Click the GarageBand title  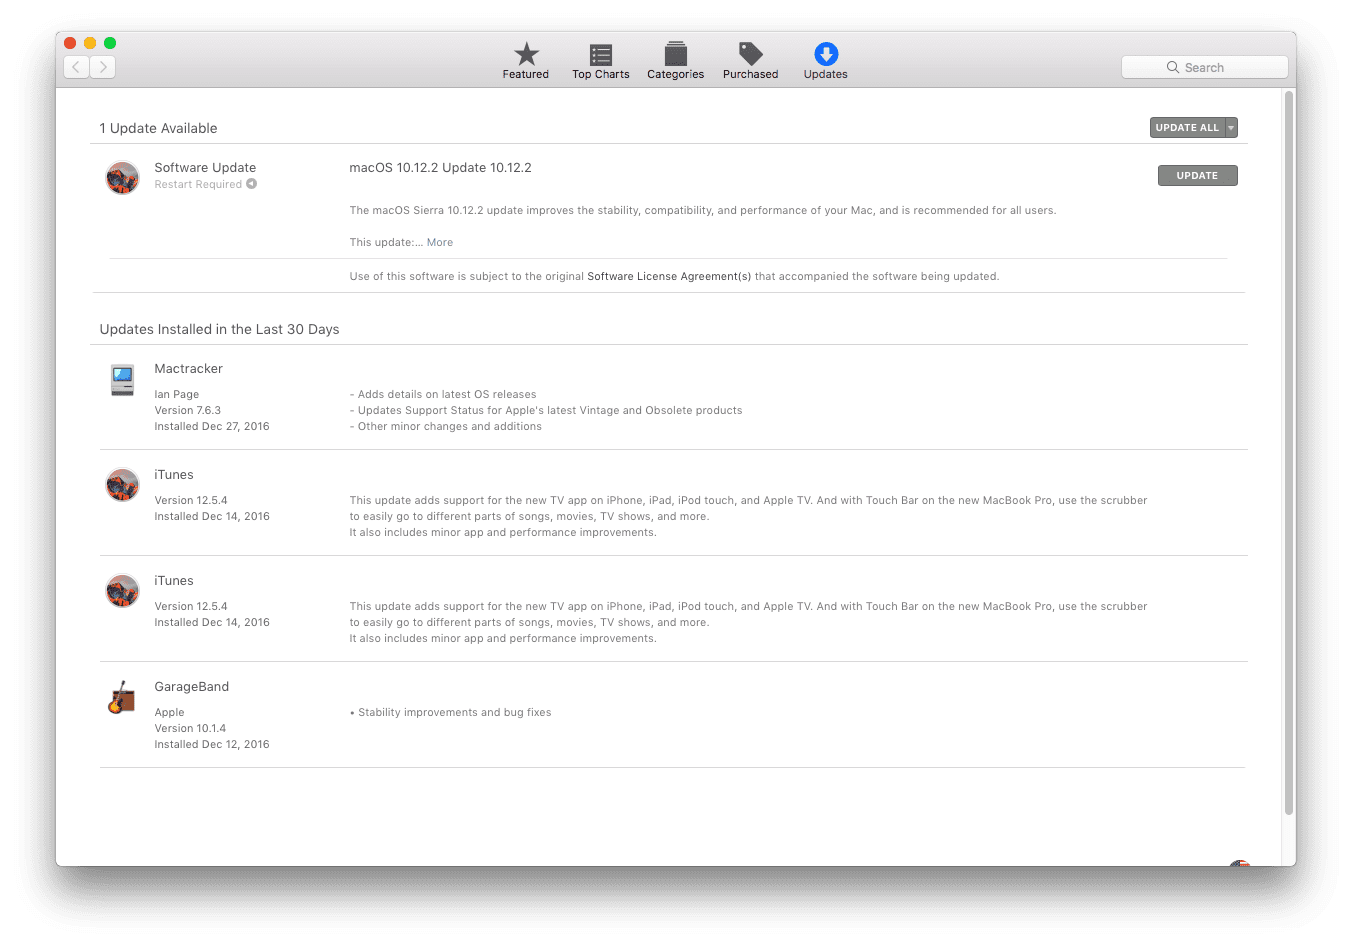[x=192, y=687]
